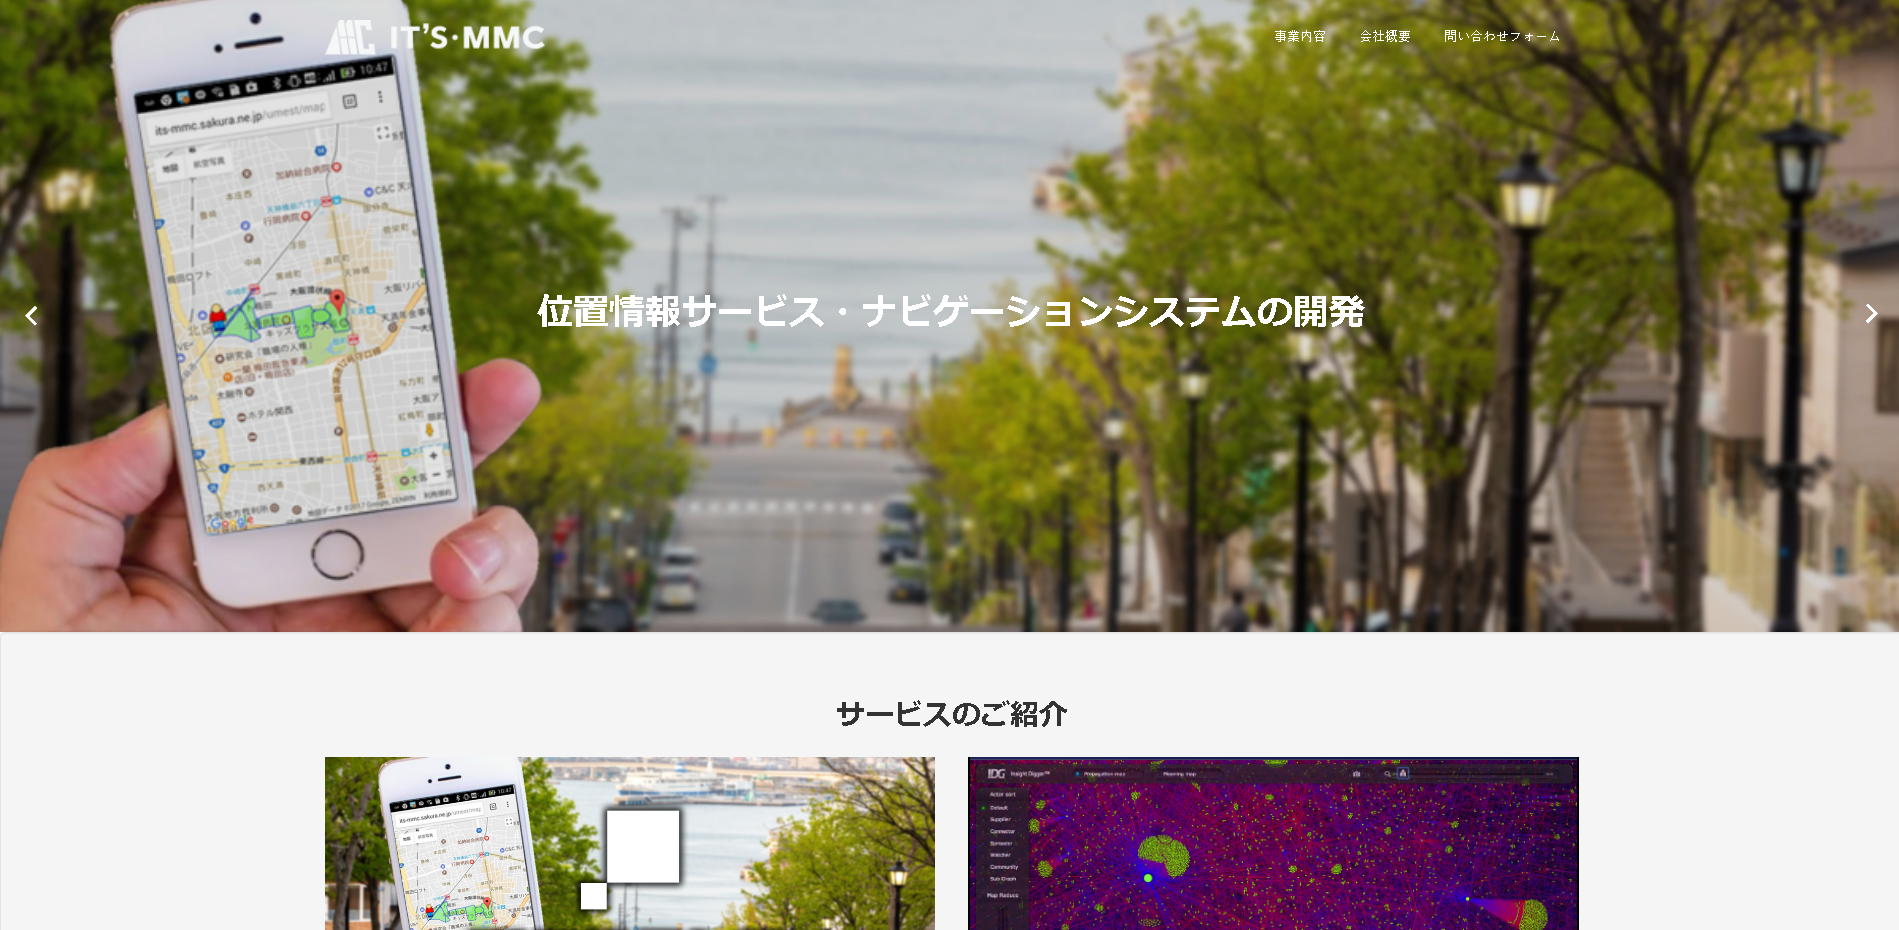
Task: Select Default option in Actor sort list
Action: pos(999,807)
